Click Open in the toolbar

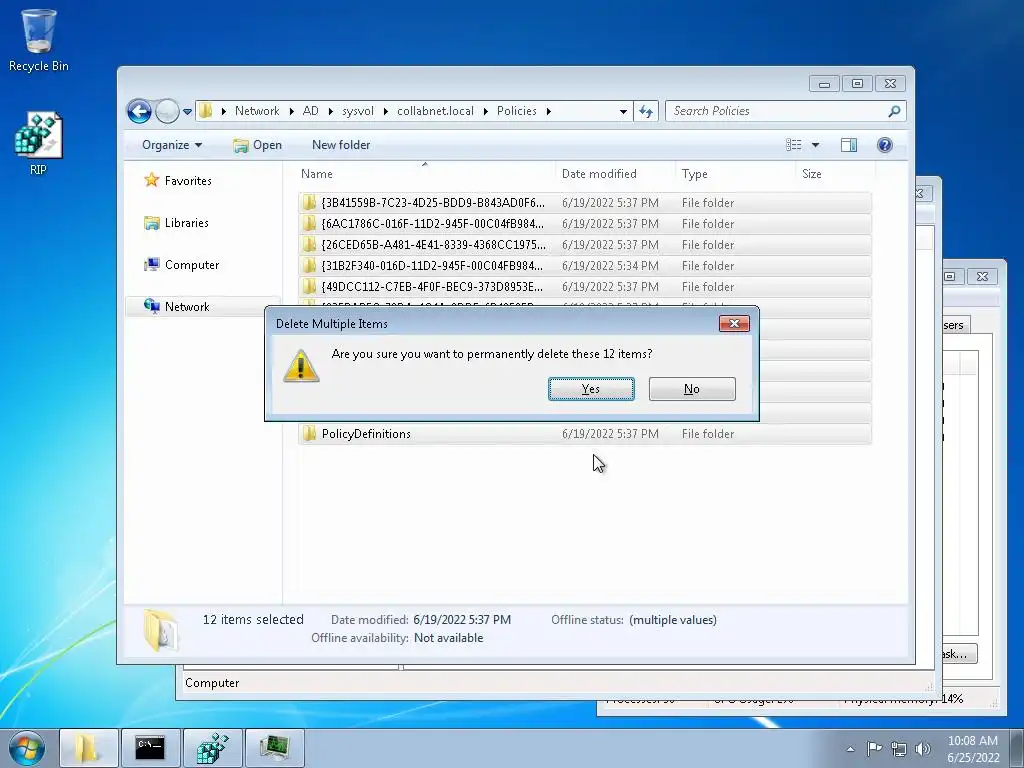coord(257,145)
